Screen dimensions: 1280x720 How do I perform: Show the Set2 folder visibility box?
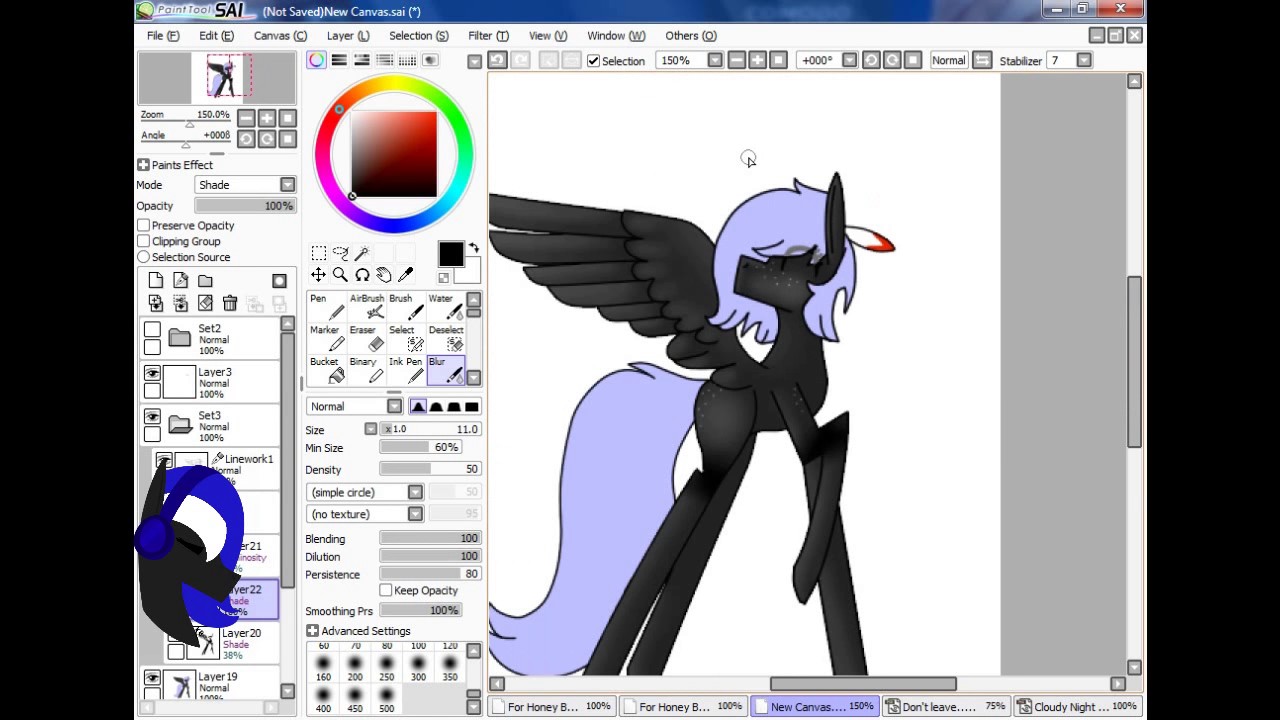pyautogui.click(x=152, y=330)
